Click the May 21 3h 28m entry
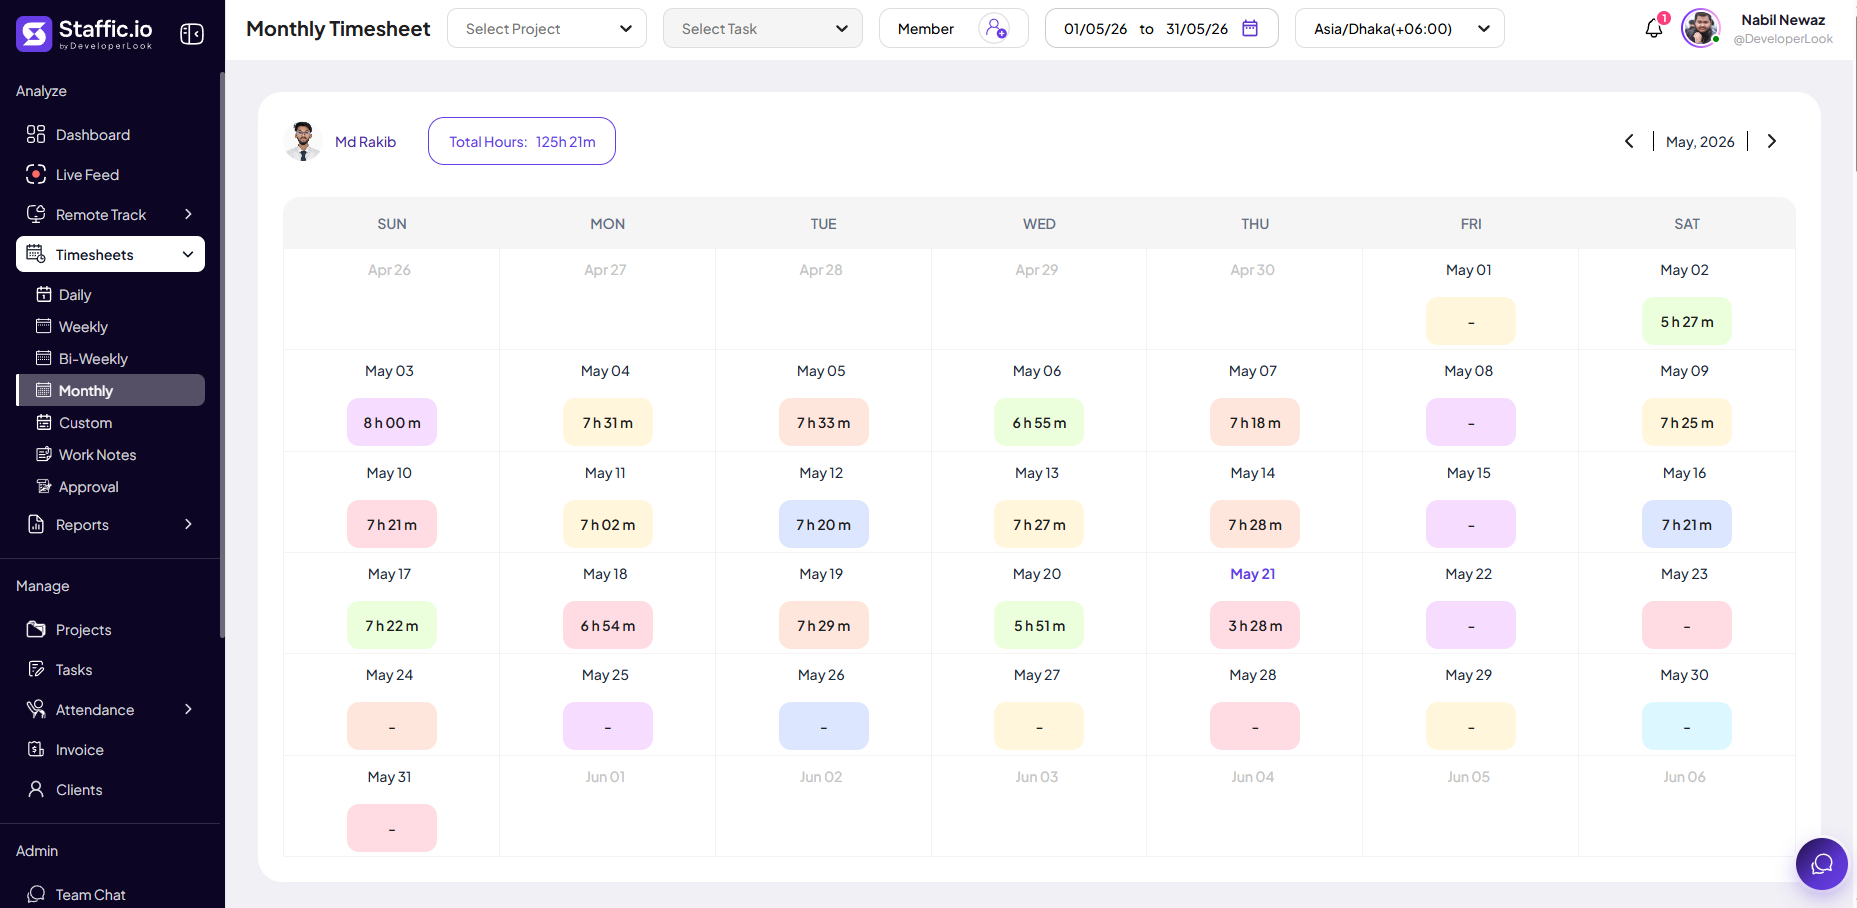This screenshot has width=1857, height=908. coord(1255,625)
